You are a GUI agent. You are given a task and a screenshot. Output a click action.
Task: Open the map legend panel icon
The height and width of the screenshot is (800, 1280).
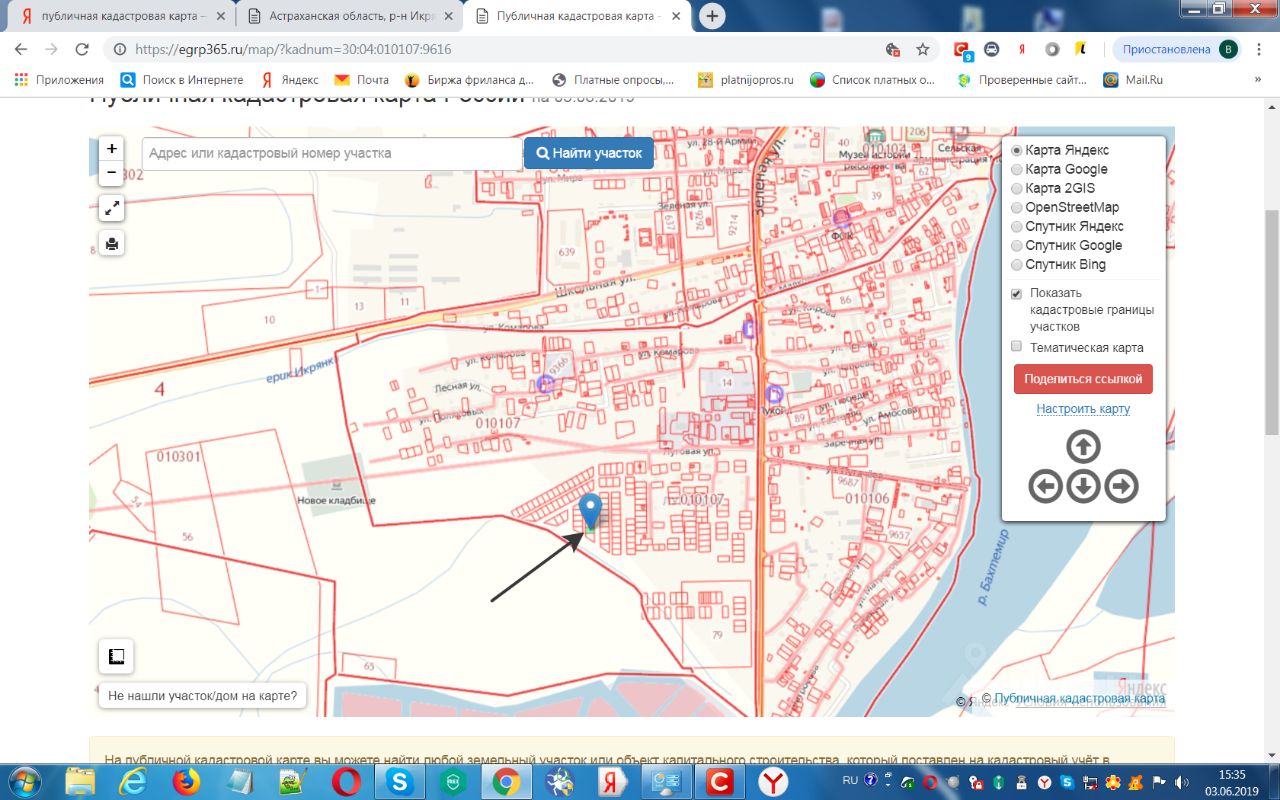(x=116, y=657)
